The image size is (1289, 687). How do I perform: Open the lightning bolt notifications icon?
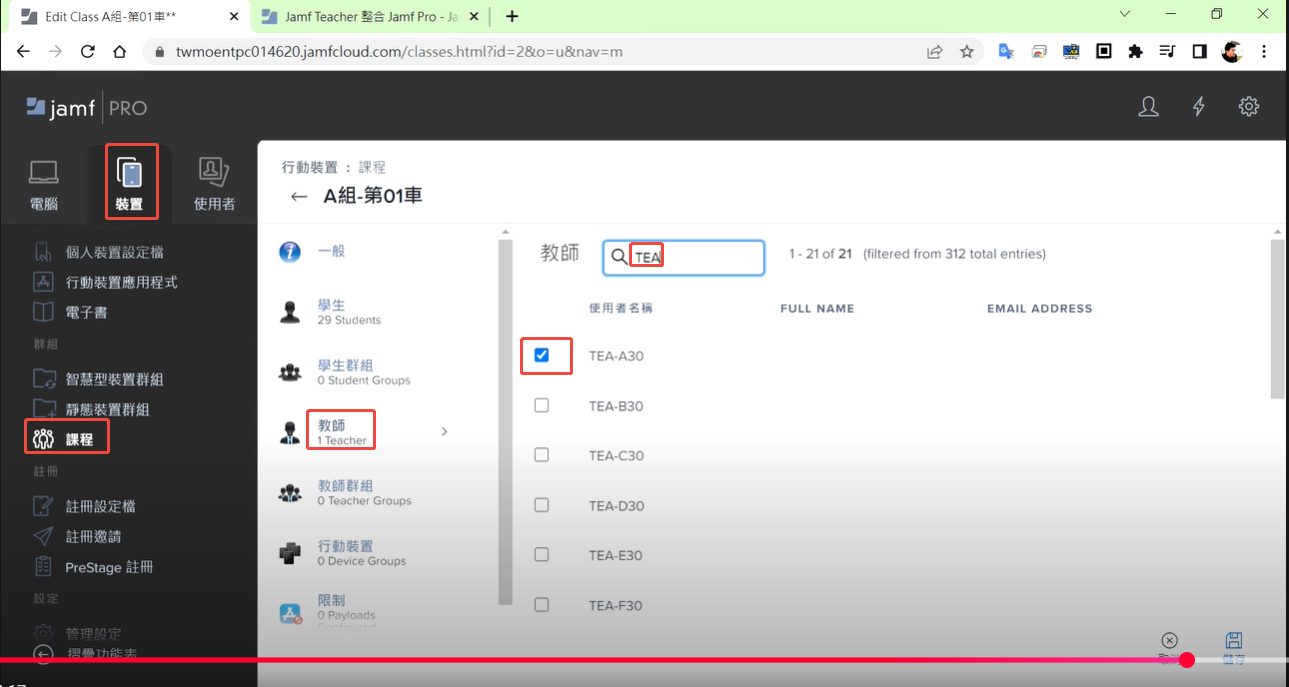click(1199, 107)
